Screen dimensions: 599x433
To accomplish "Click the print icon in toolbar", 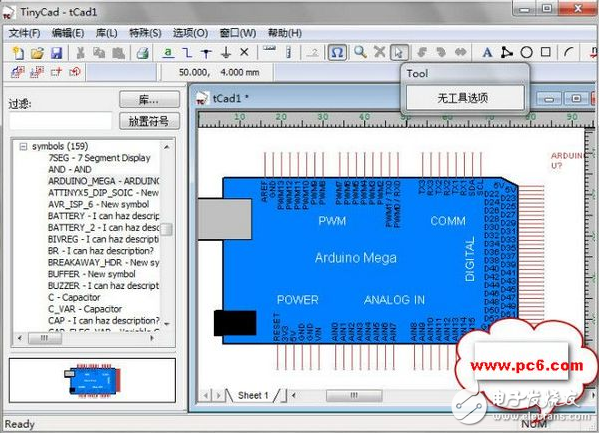I will [x=142, y=53].
